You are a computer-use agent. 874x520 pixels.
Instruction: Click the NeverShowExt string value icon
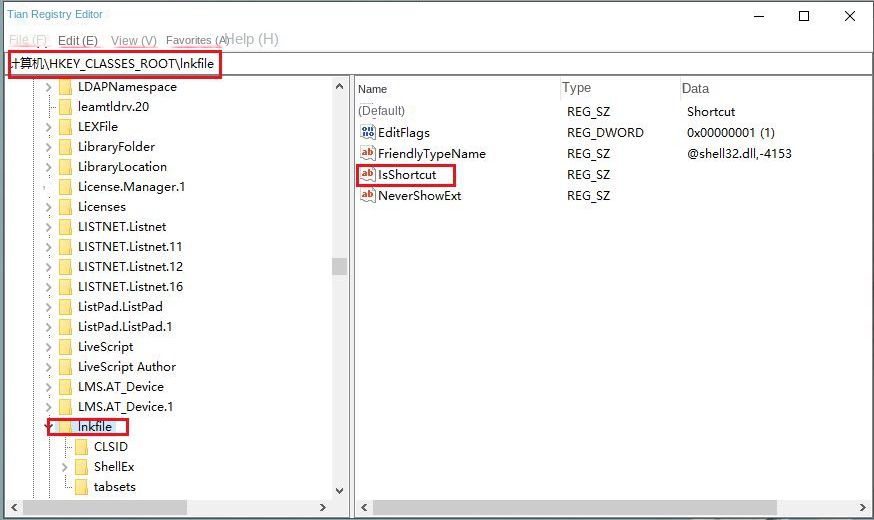click(367, 196)
